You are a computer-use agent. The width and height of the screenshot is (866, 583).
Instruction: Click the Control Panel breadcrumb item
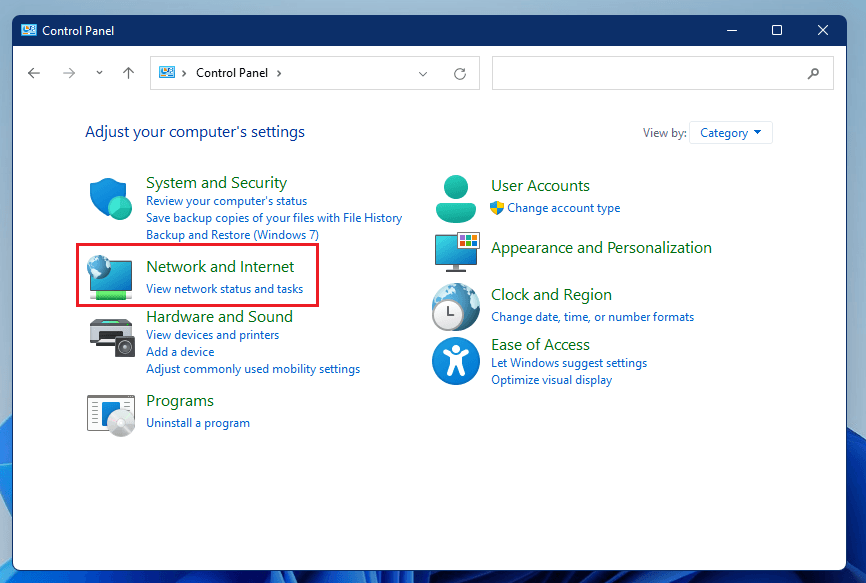[232, 73]
